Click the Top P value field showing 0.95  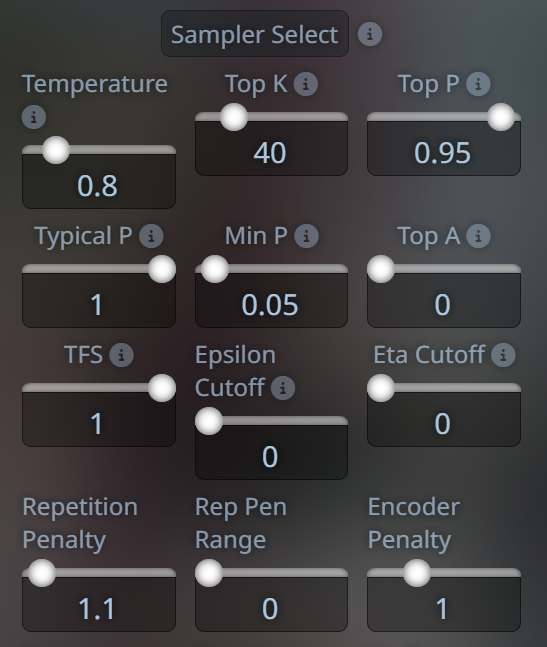pos(444,149)
